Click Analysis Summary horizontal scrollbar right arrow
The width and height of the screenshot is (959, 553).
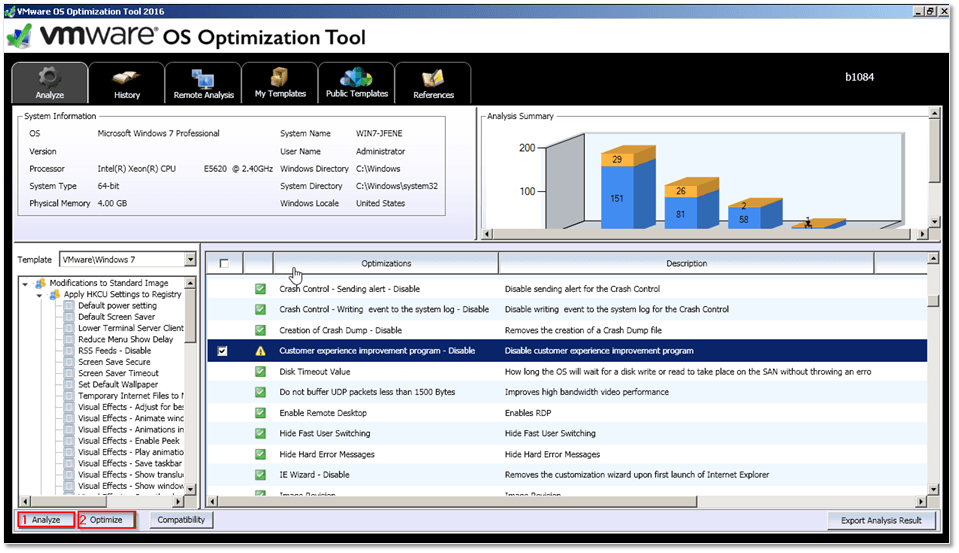click(922, 234)
